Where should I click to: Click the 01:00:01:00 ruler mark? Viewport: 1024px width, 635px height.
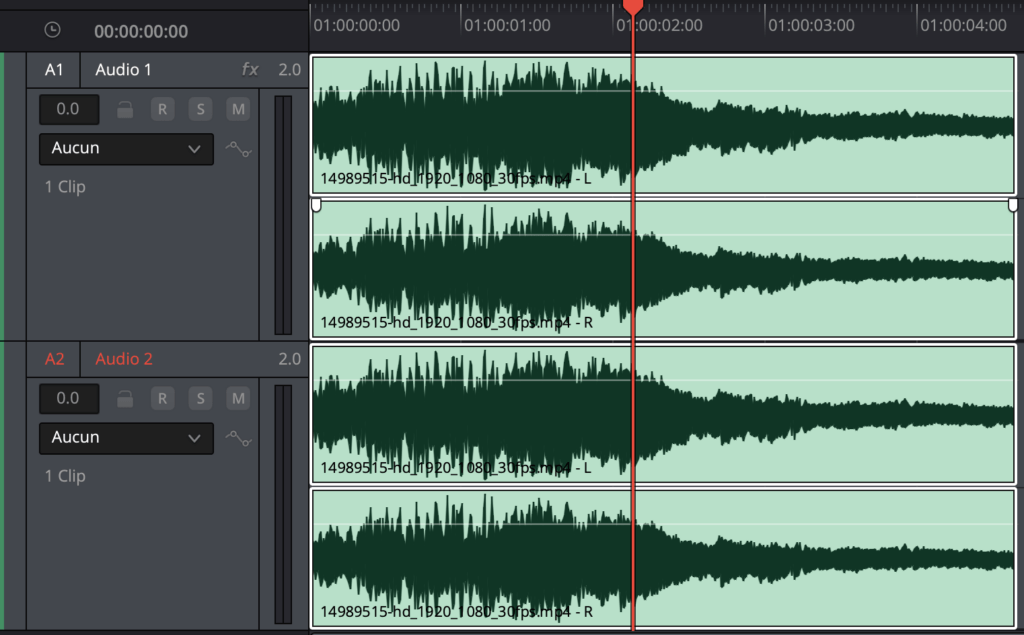507,25
